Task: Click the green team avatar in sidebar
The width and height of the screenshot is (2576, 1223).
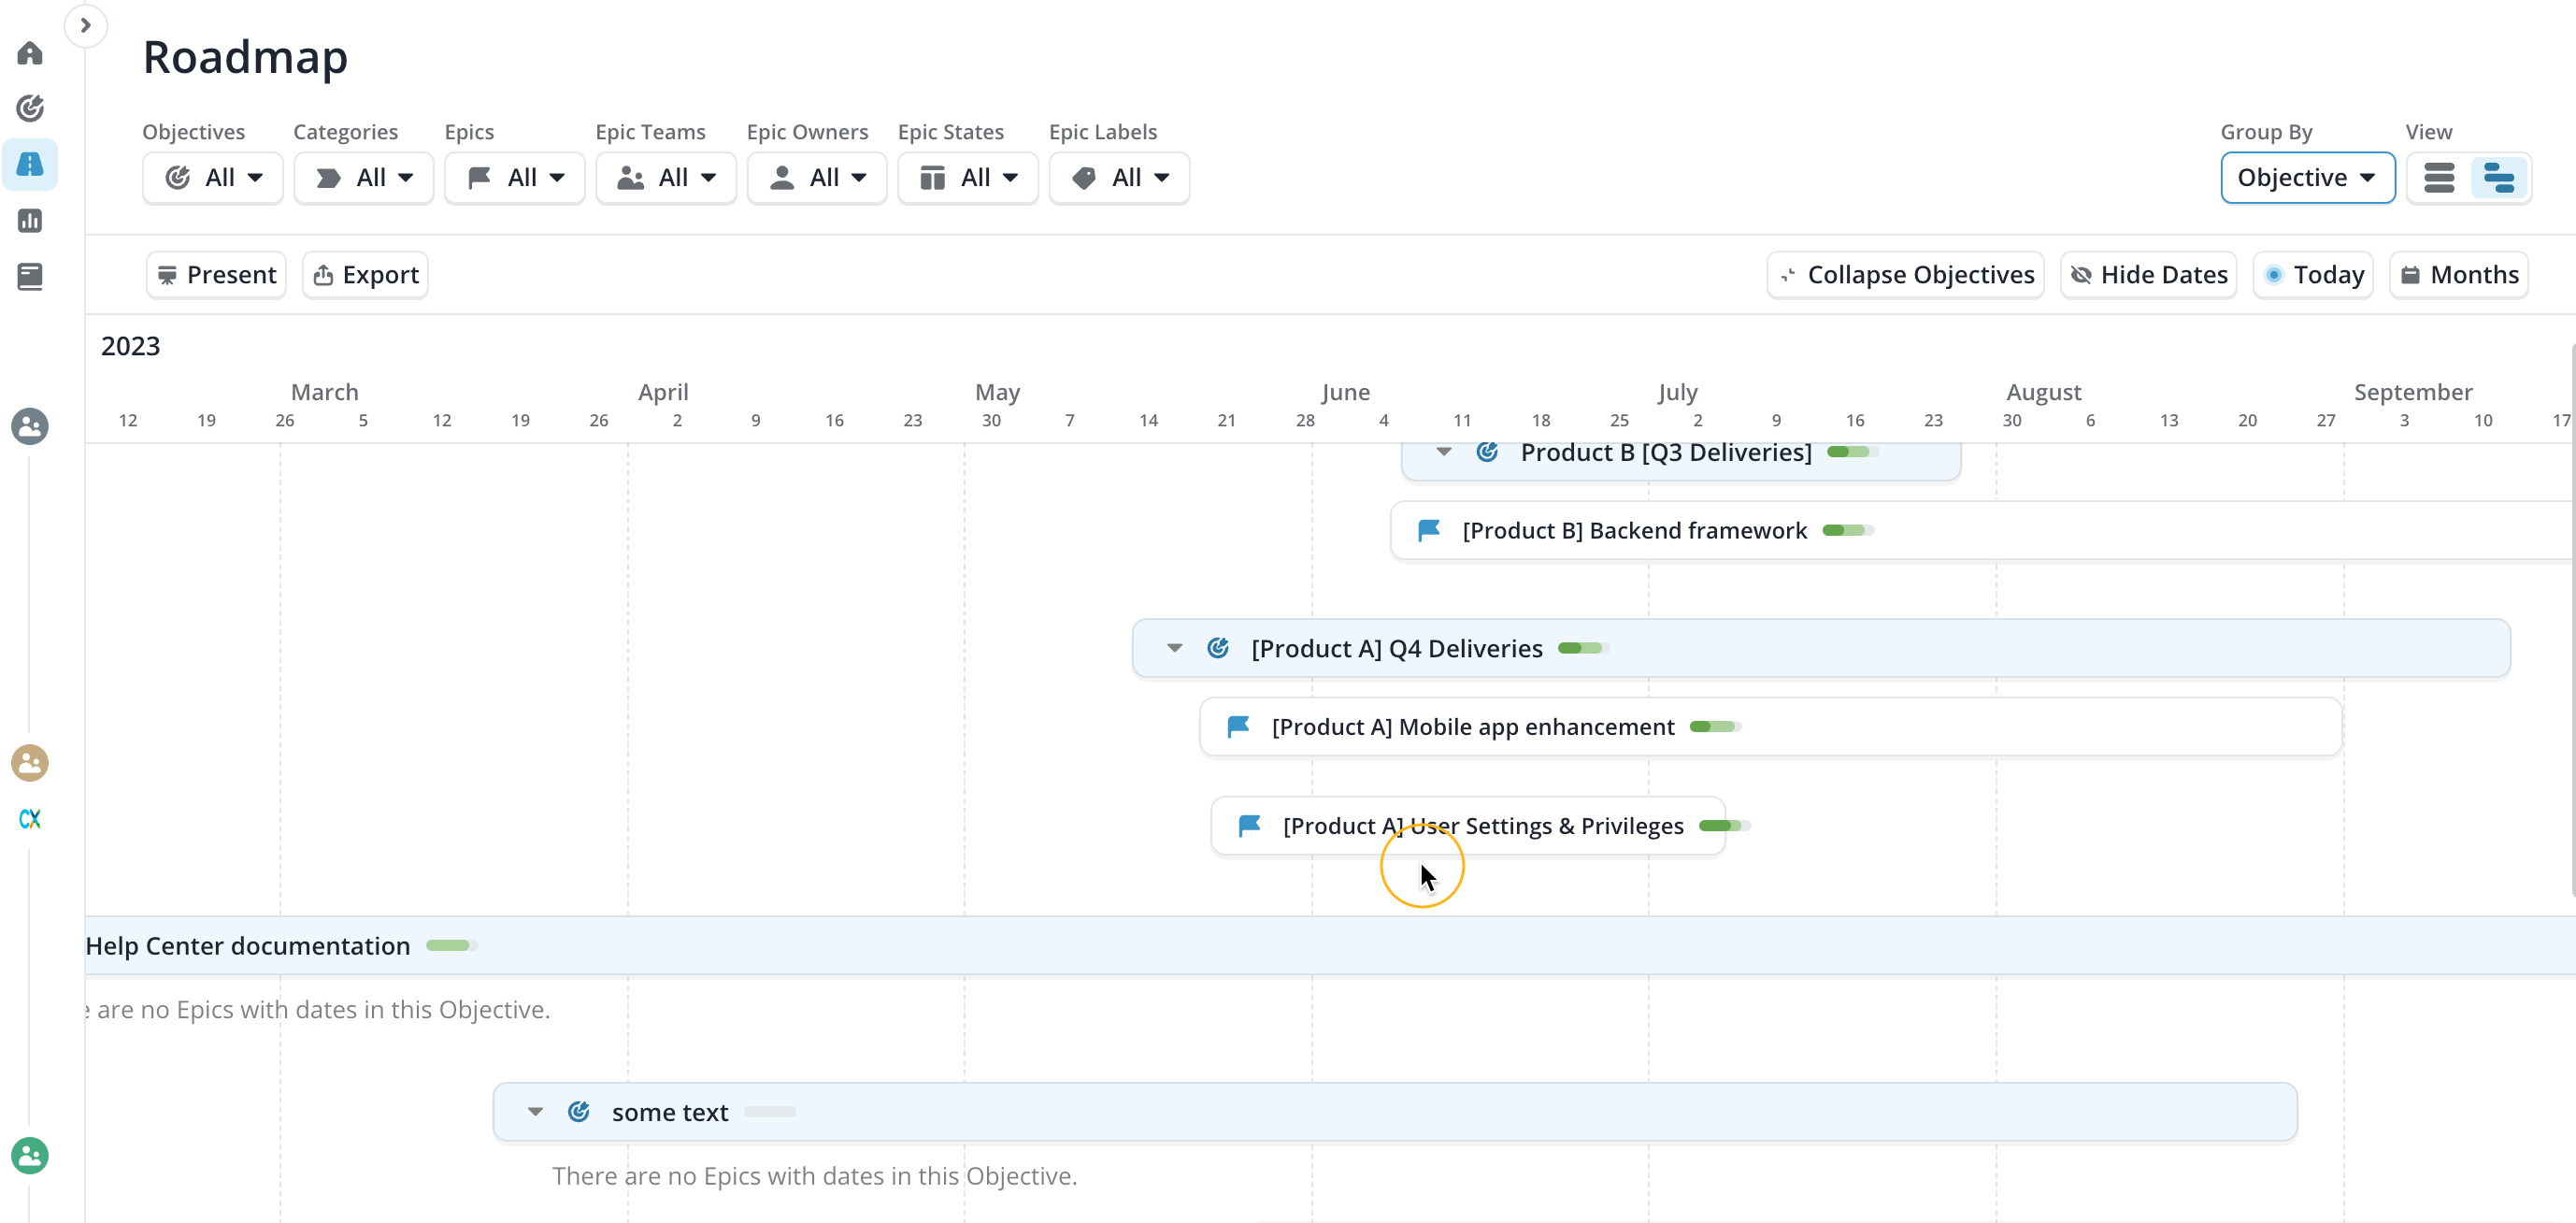Action: [30, 1156]
